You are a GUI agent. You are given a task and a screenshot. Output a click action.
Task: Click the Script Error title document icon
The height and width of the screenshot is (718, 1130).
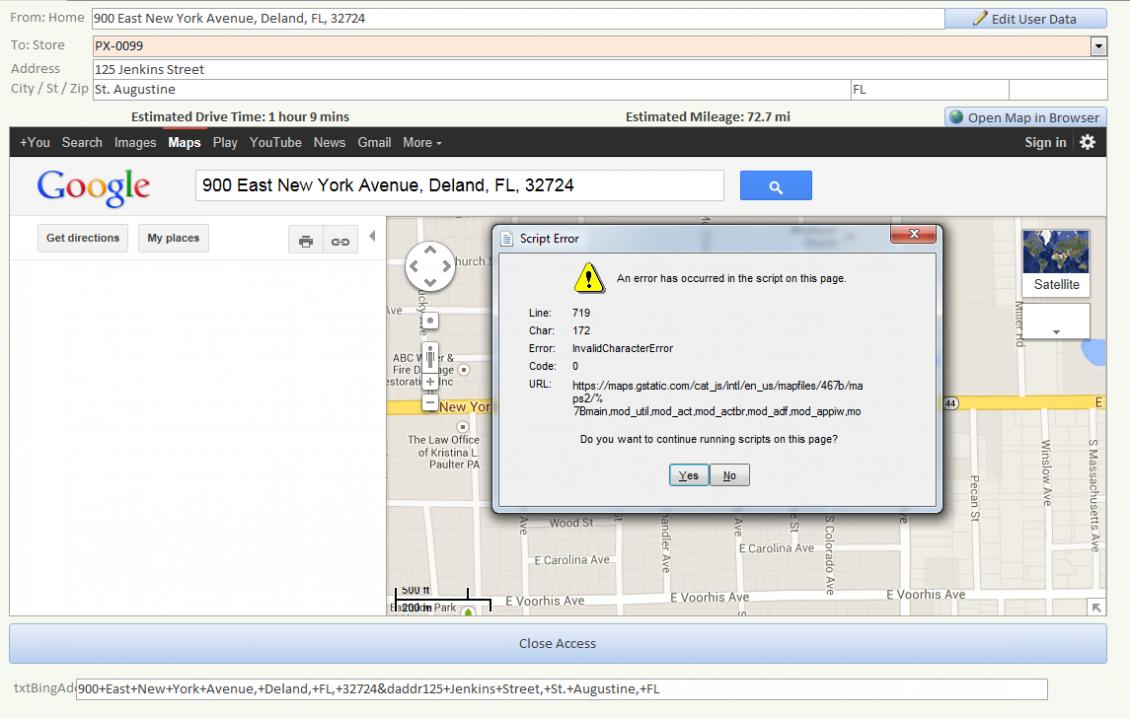[507, 239]
